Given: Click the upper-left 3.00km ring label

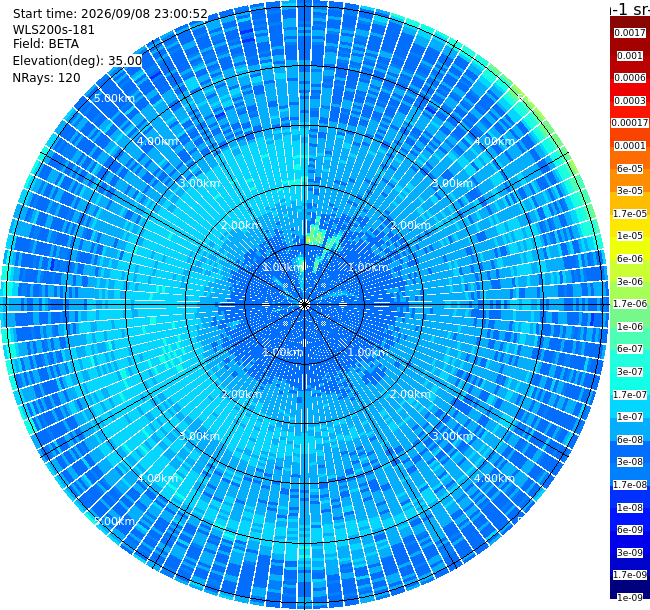Looking at the screenshot, I should tap(199, 183).
